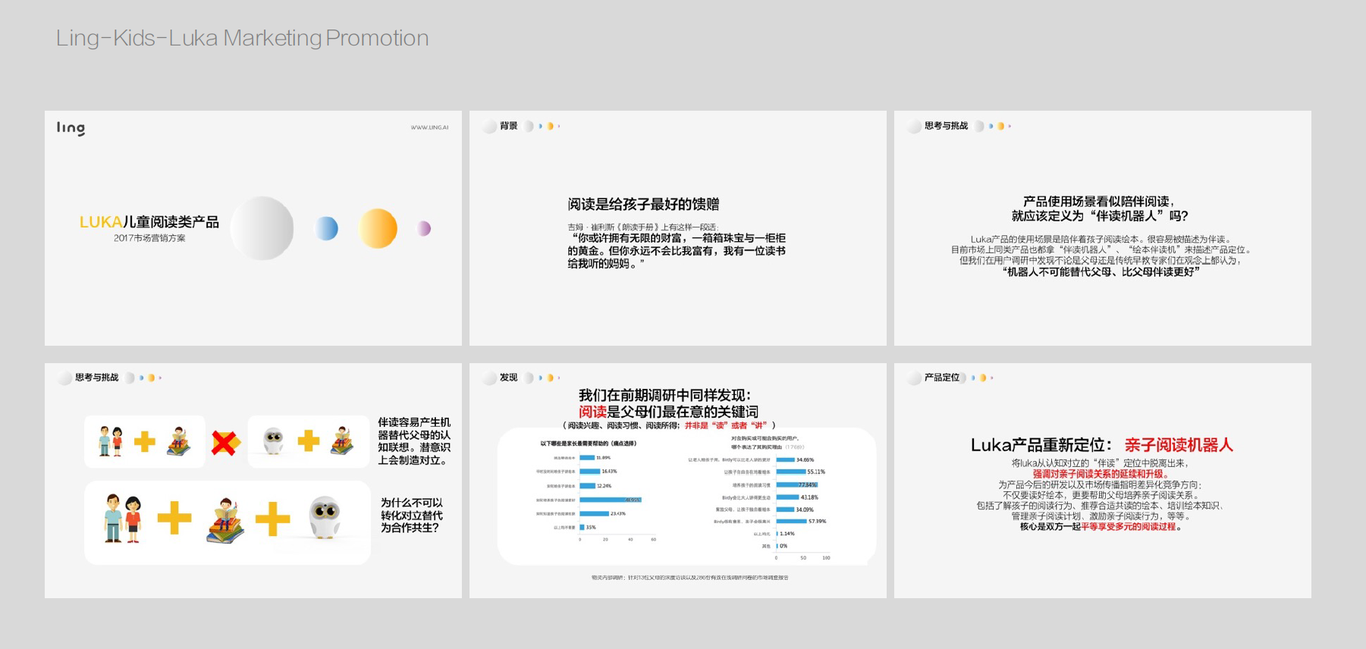1366x649 pixels.
Task: Select the '阅读是父母们最在意的关键词' line
Action: (x=668, y=412)
